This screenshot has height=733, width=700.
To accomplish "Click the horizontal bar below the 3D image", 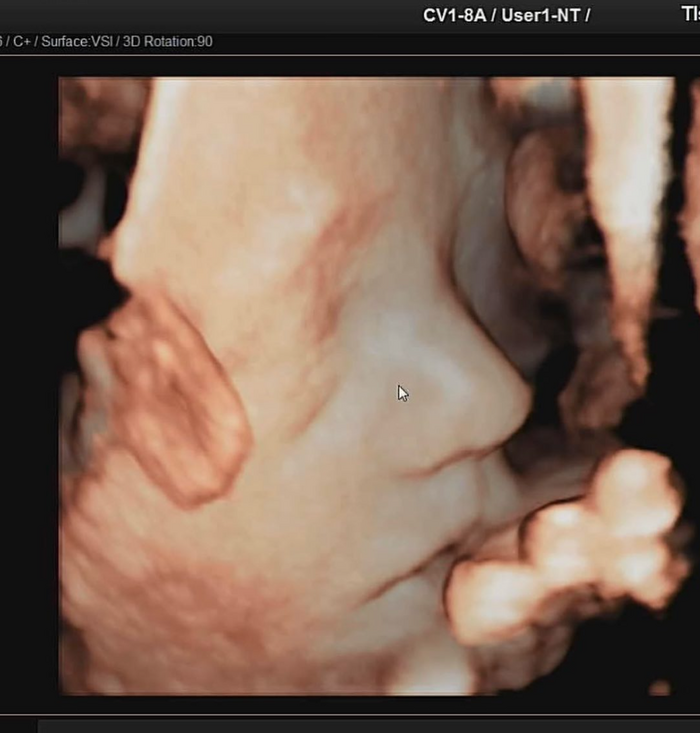I will click(350, 725).
